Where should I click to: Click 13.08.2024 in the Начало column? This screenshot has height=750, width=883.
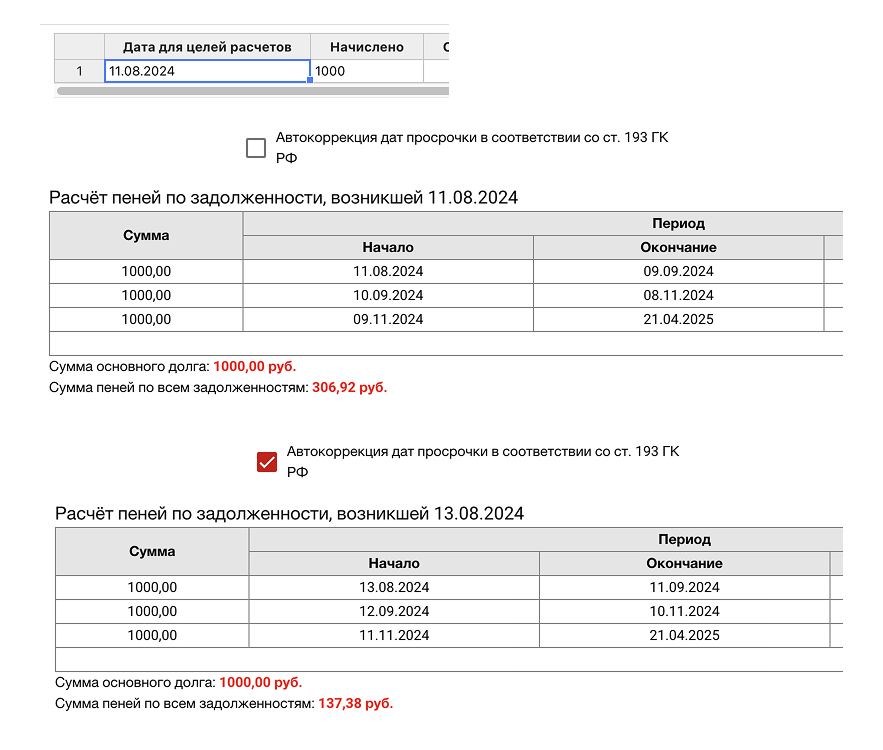tap(394, 587)
